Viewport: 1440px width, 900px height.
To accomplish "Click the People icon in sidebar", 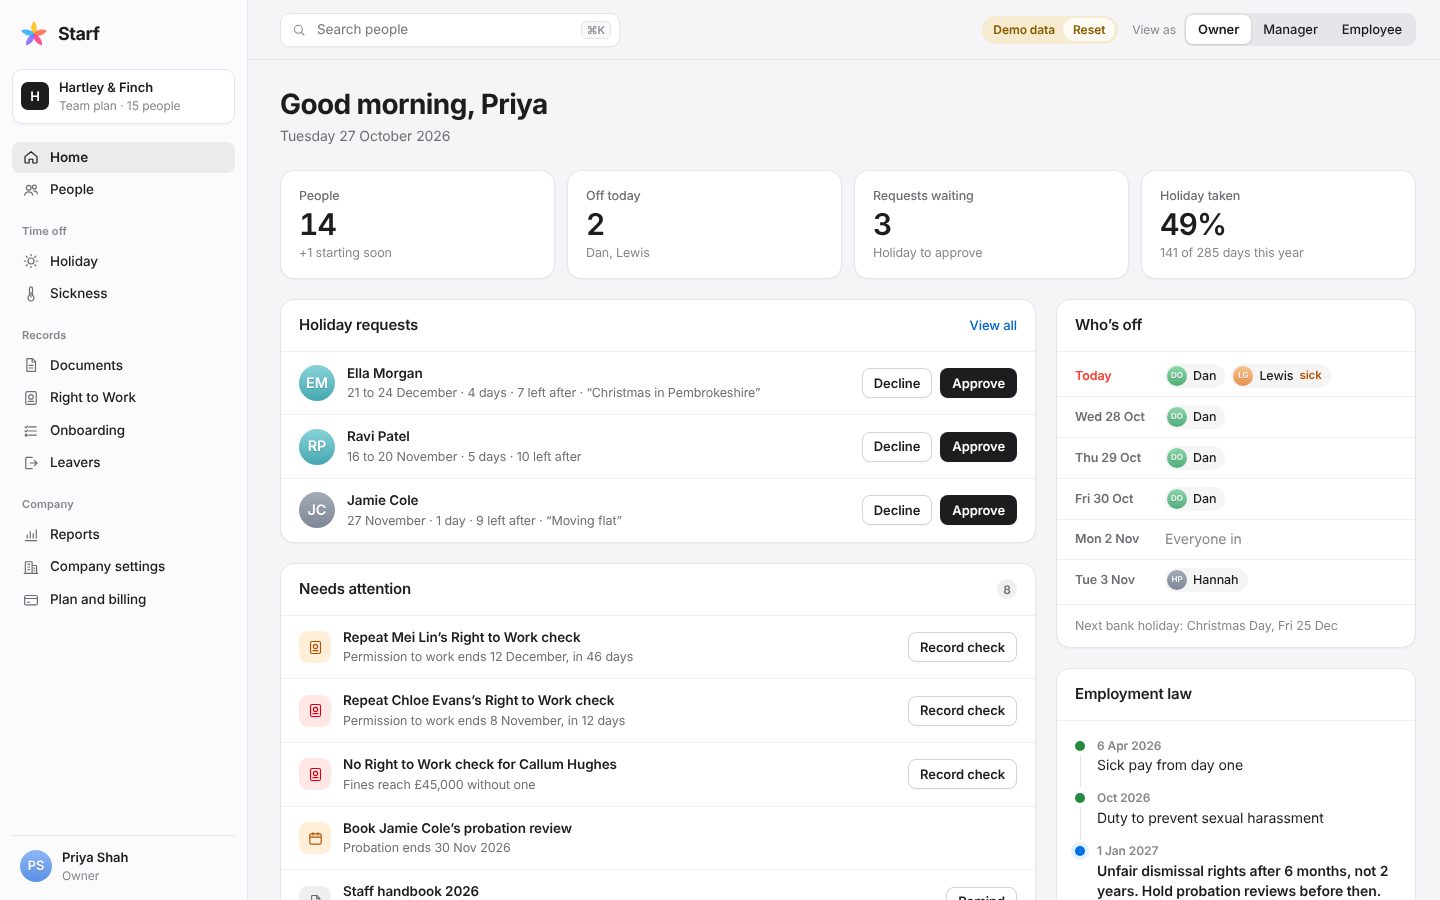I will pyautogui.click(x=31, y=190).
